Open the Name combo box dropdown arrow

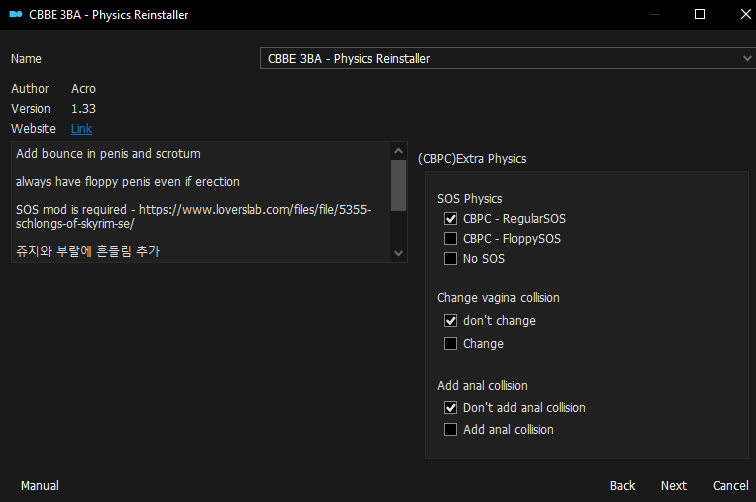747,58
